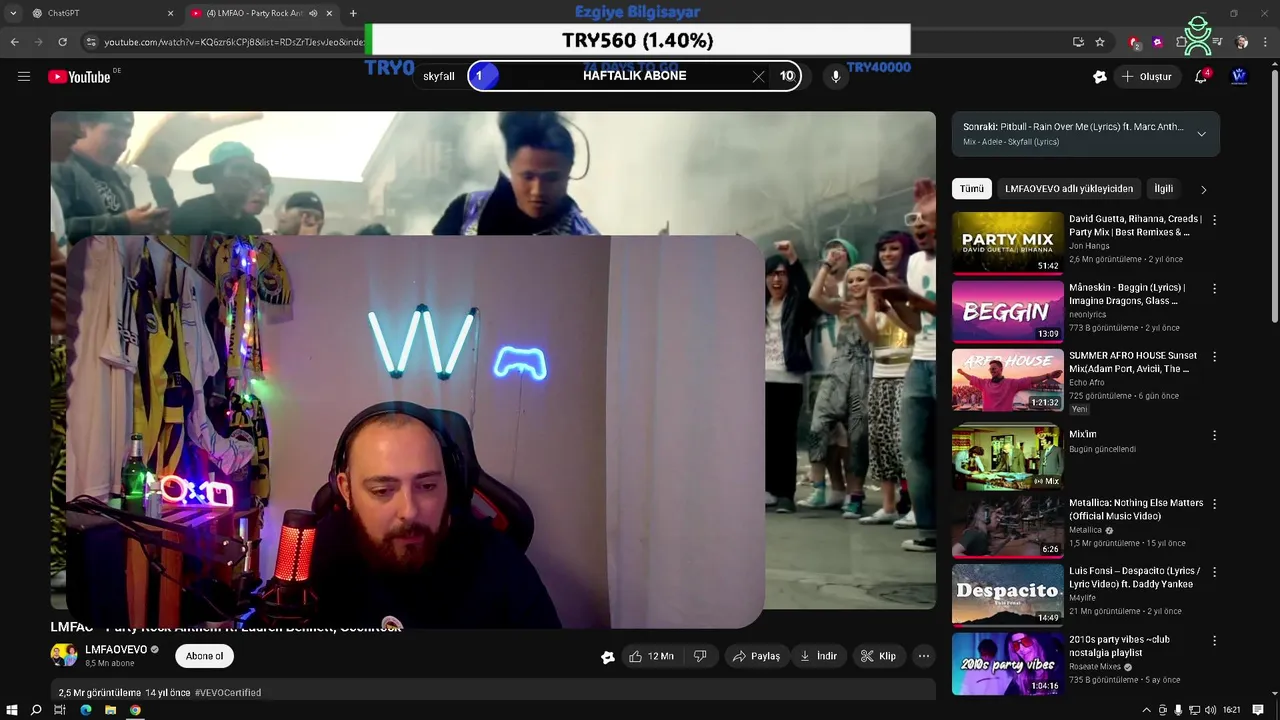The width and height of the screenshot is (1280, 720).
Task: Start voice search with microphone icon
Action: (x=836, y=76)
